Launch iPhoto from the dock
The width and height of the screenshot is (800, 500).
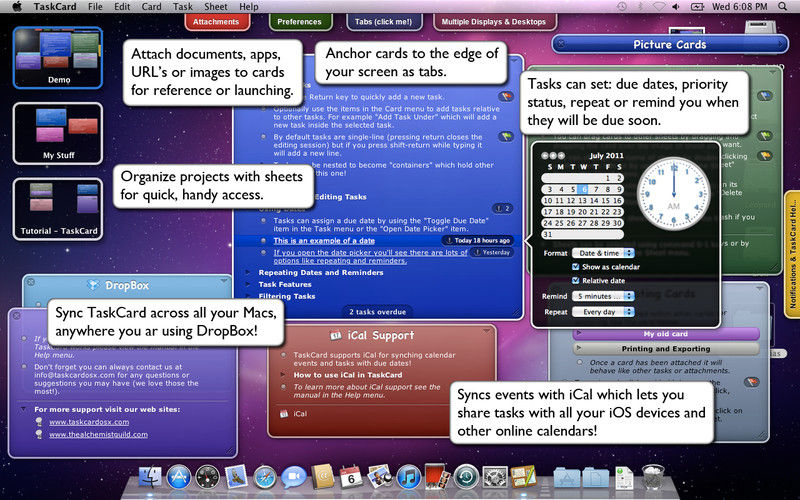pos(380,477)
